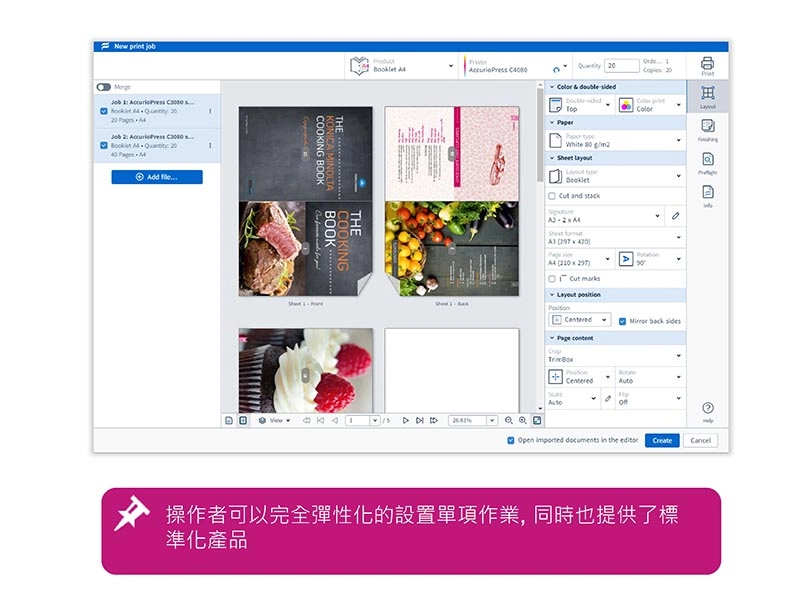The image size is (800, 600).
Task: Click the Print icon in the sidebar
Action: click(707, 65)
